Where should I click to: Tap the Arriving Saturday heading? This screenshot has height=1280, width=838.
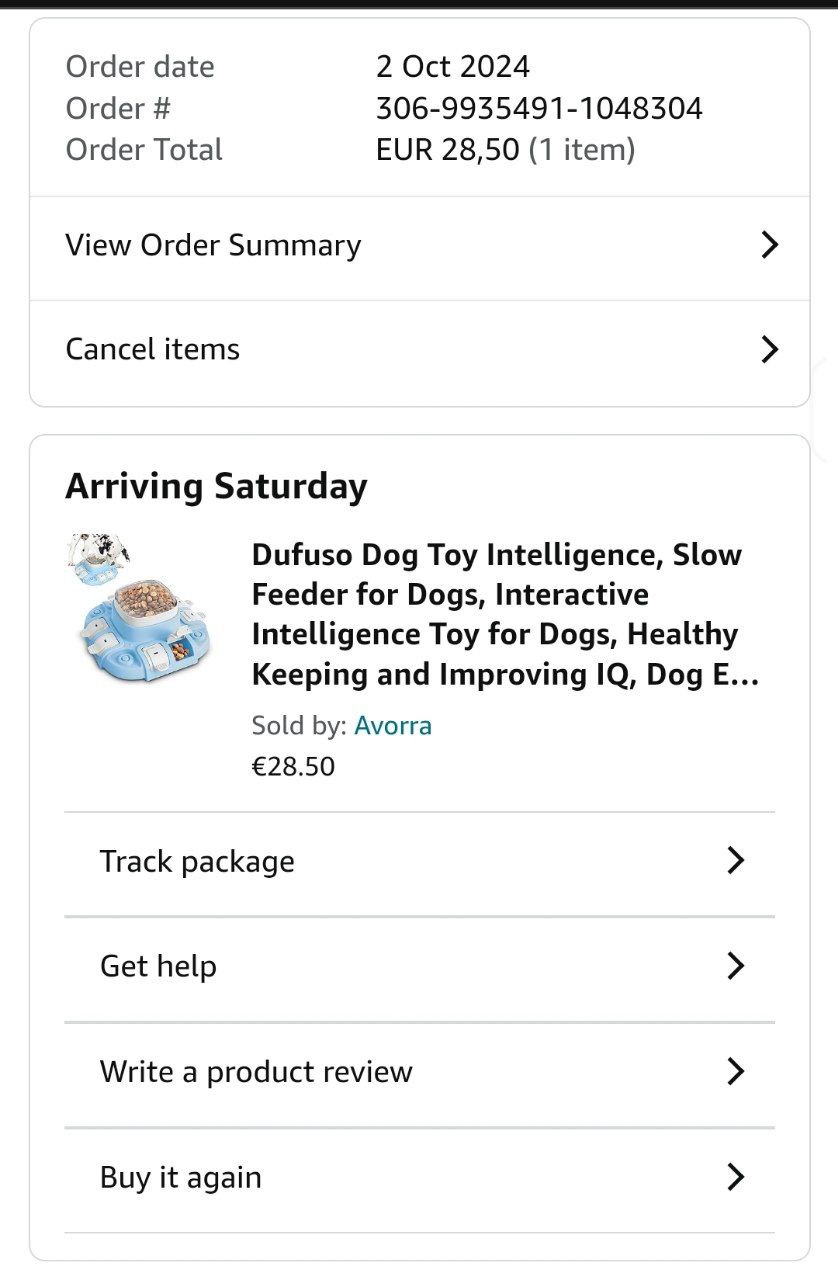pyautogui.click(x=216, y=487)
